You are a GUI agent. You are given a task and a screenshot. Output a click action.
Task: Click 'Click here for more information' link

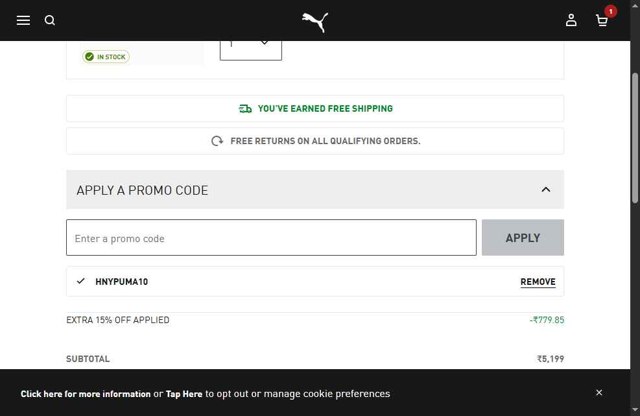85,394
